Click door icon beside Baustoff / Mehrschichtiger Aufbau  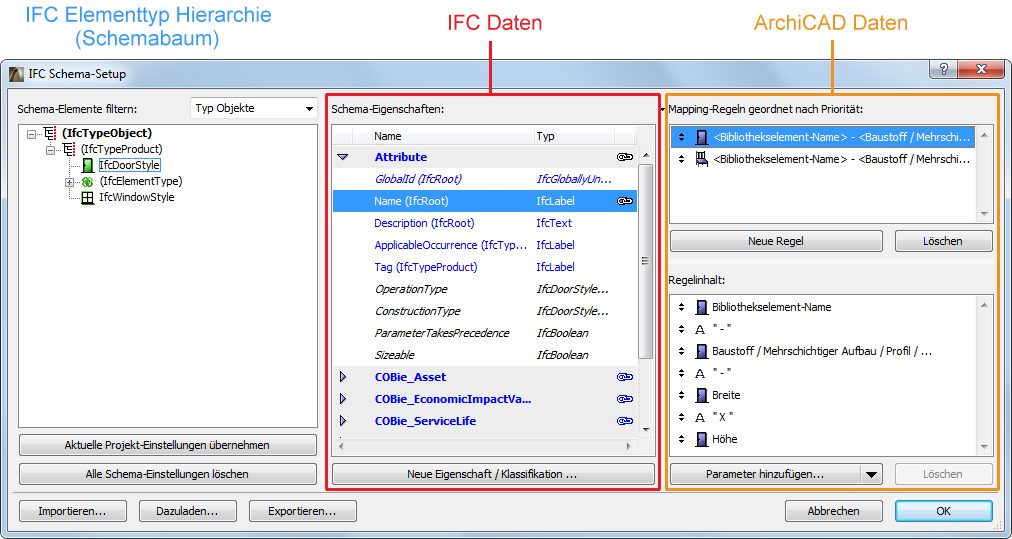click(x=701, y=351)
